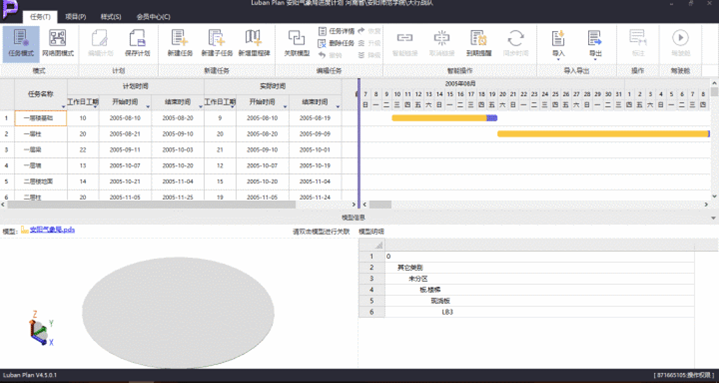Open the 到期提醒 due reminder
The image size is (719, 383).
pyautogui.click(x=479, y=43)
